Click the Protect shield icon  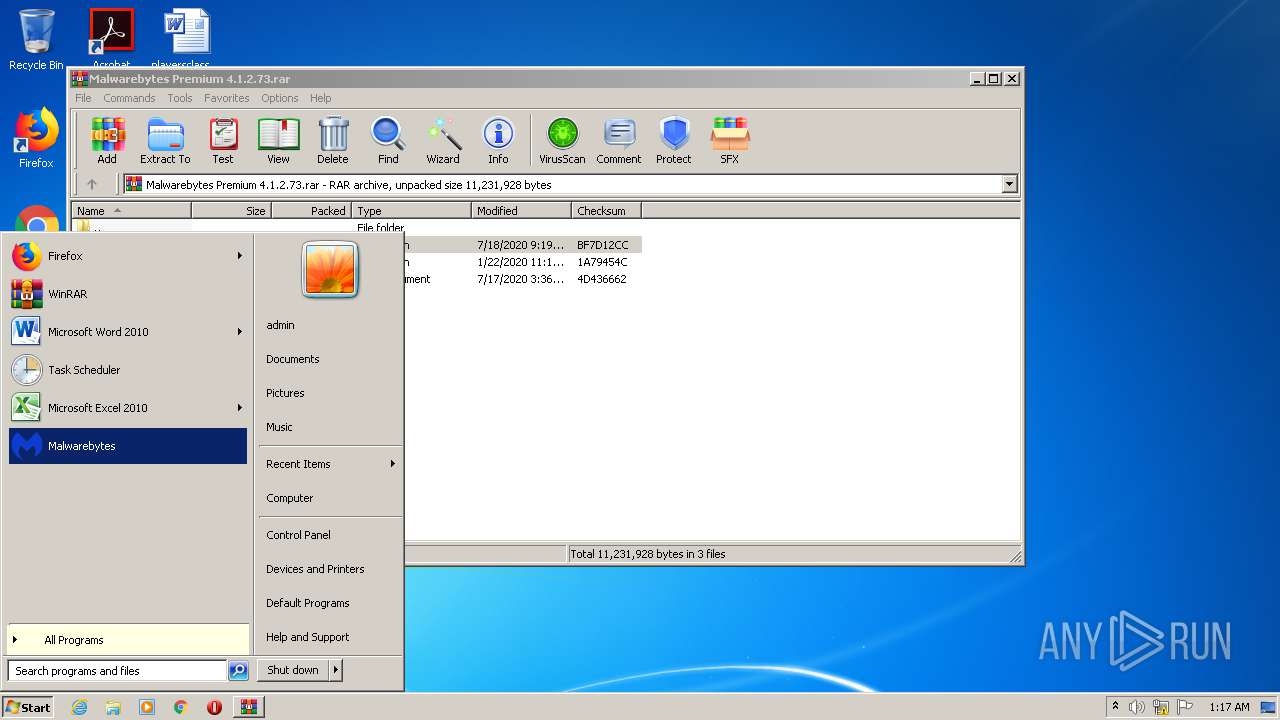pyautogui.click(x=674, y=140)
